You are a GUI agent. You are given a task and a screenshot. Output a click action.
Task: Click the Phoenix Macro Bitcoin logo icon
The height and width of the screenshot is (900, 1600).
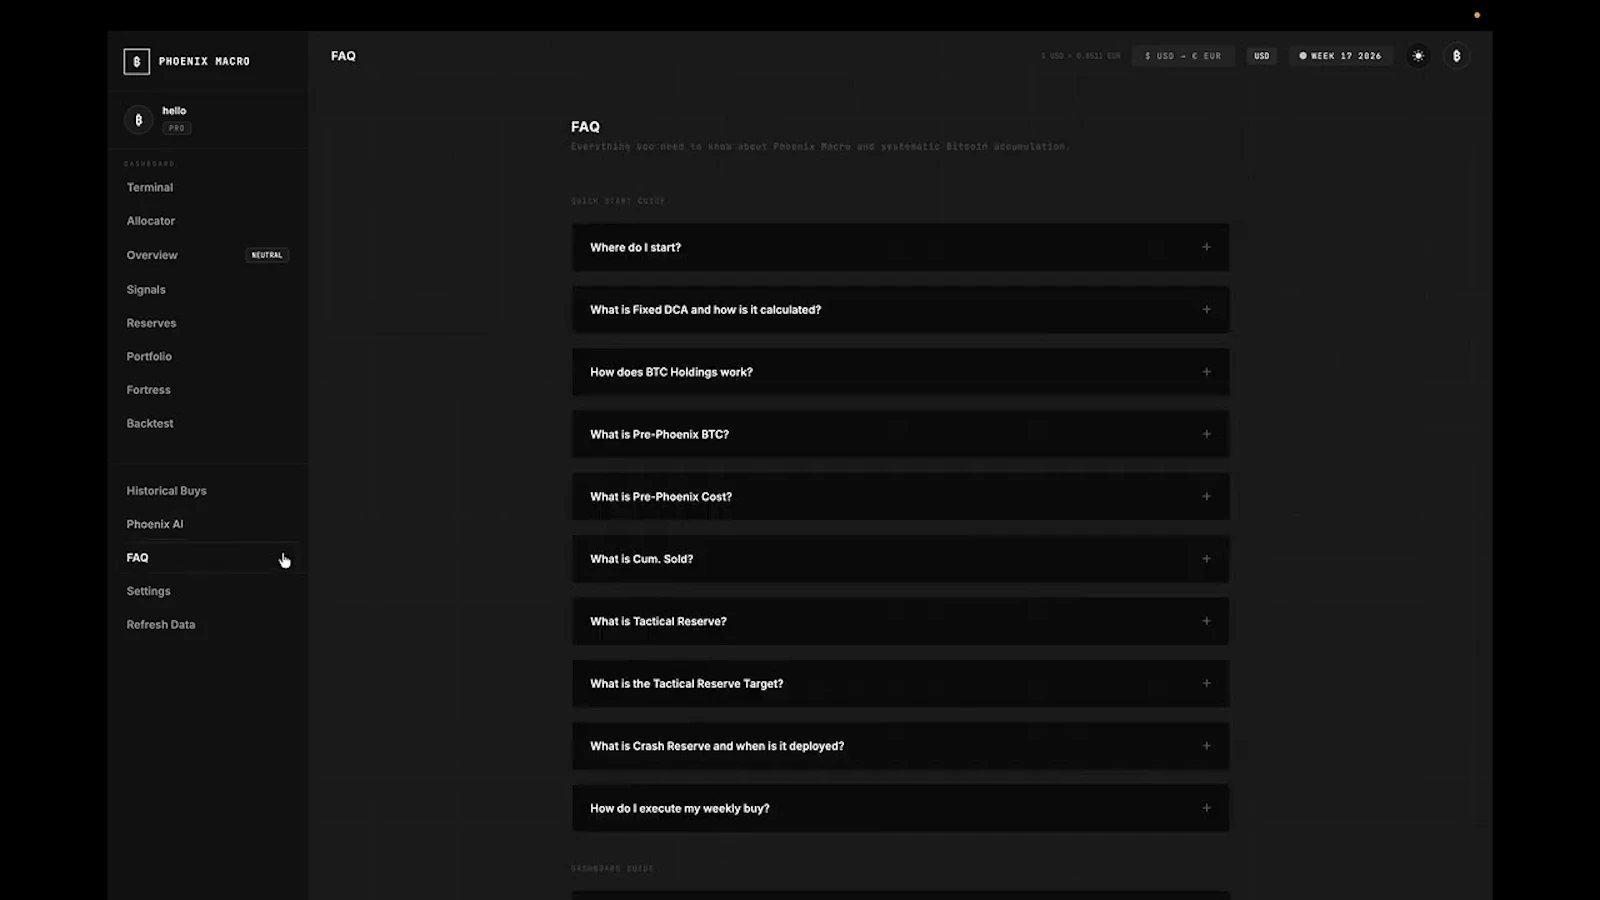(137, 61)
